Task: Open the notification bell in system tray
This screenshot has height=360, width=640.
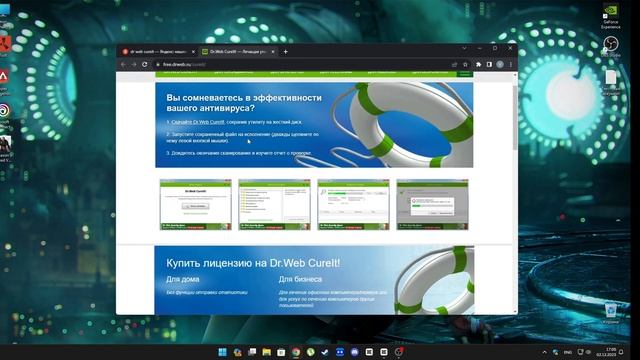Action: click(621, 352)
